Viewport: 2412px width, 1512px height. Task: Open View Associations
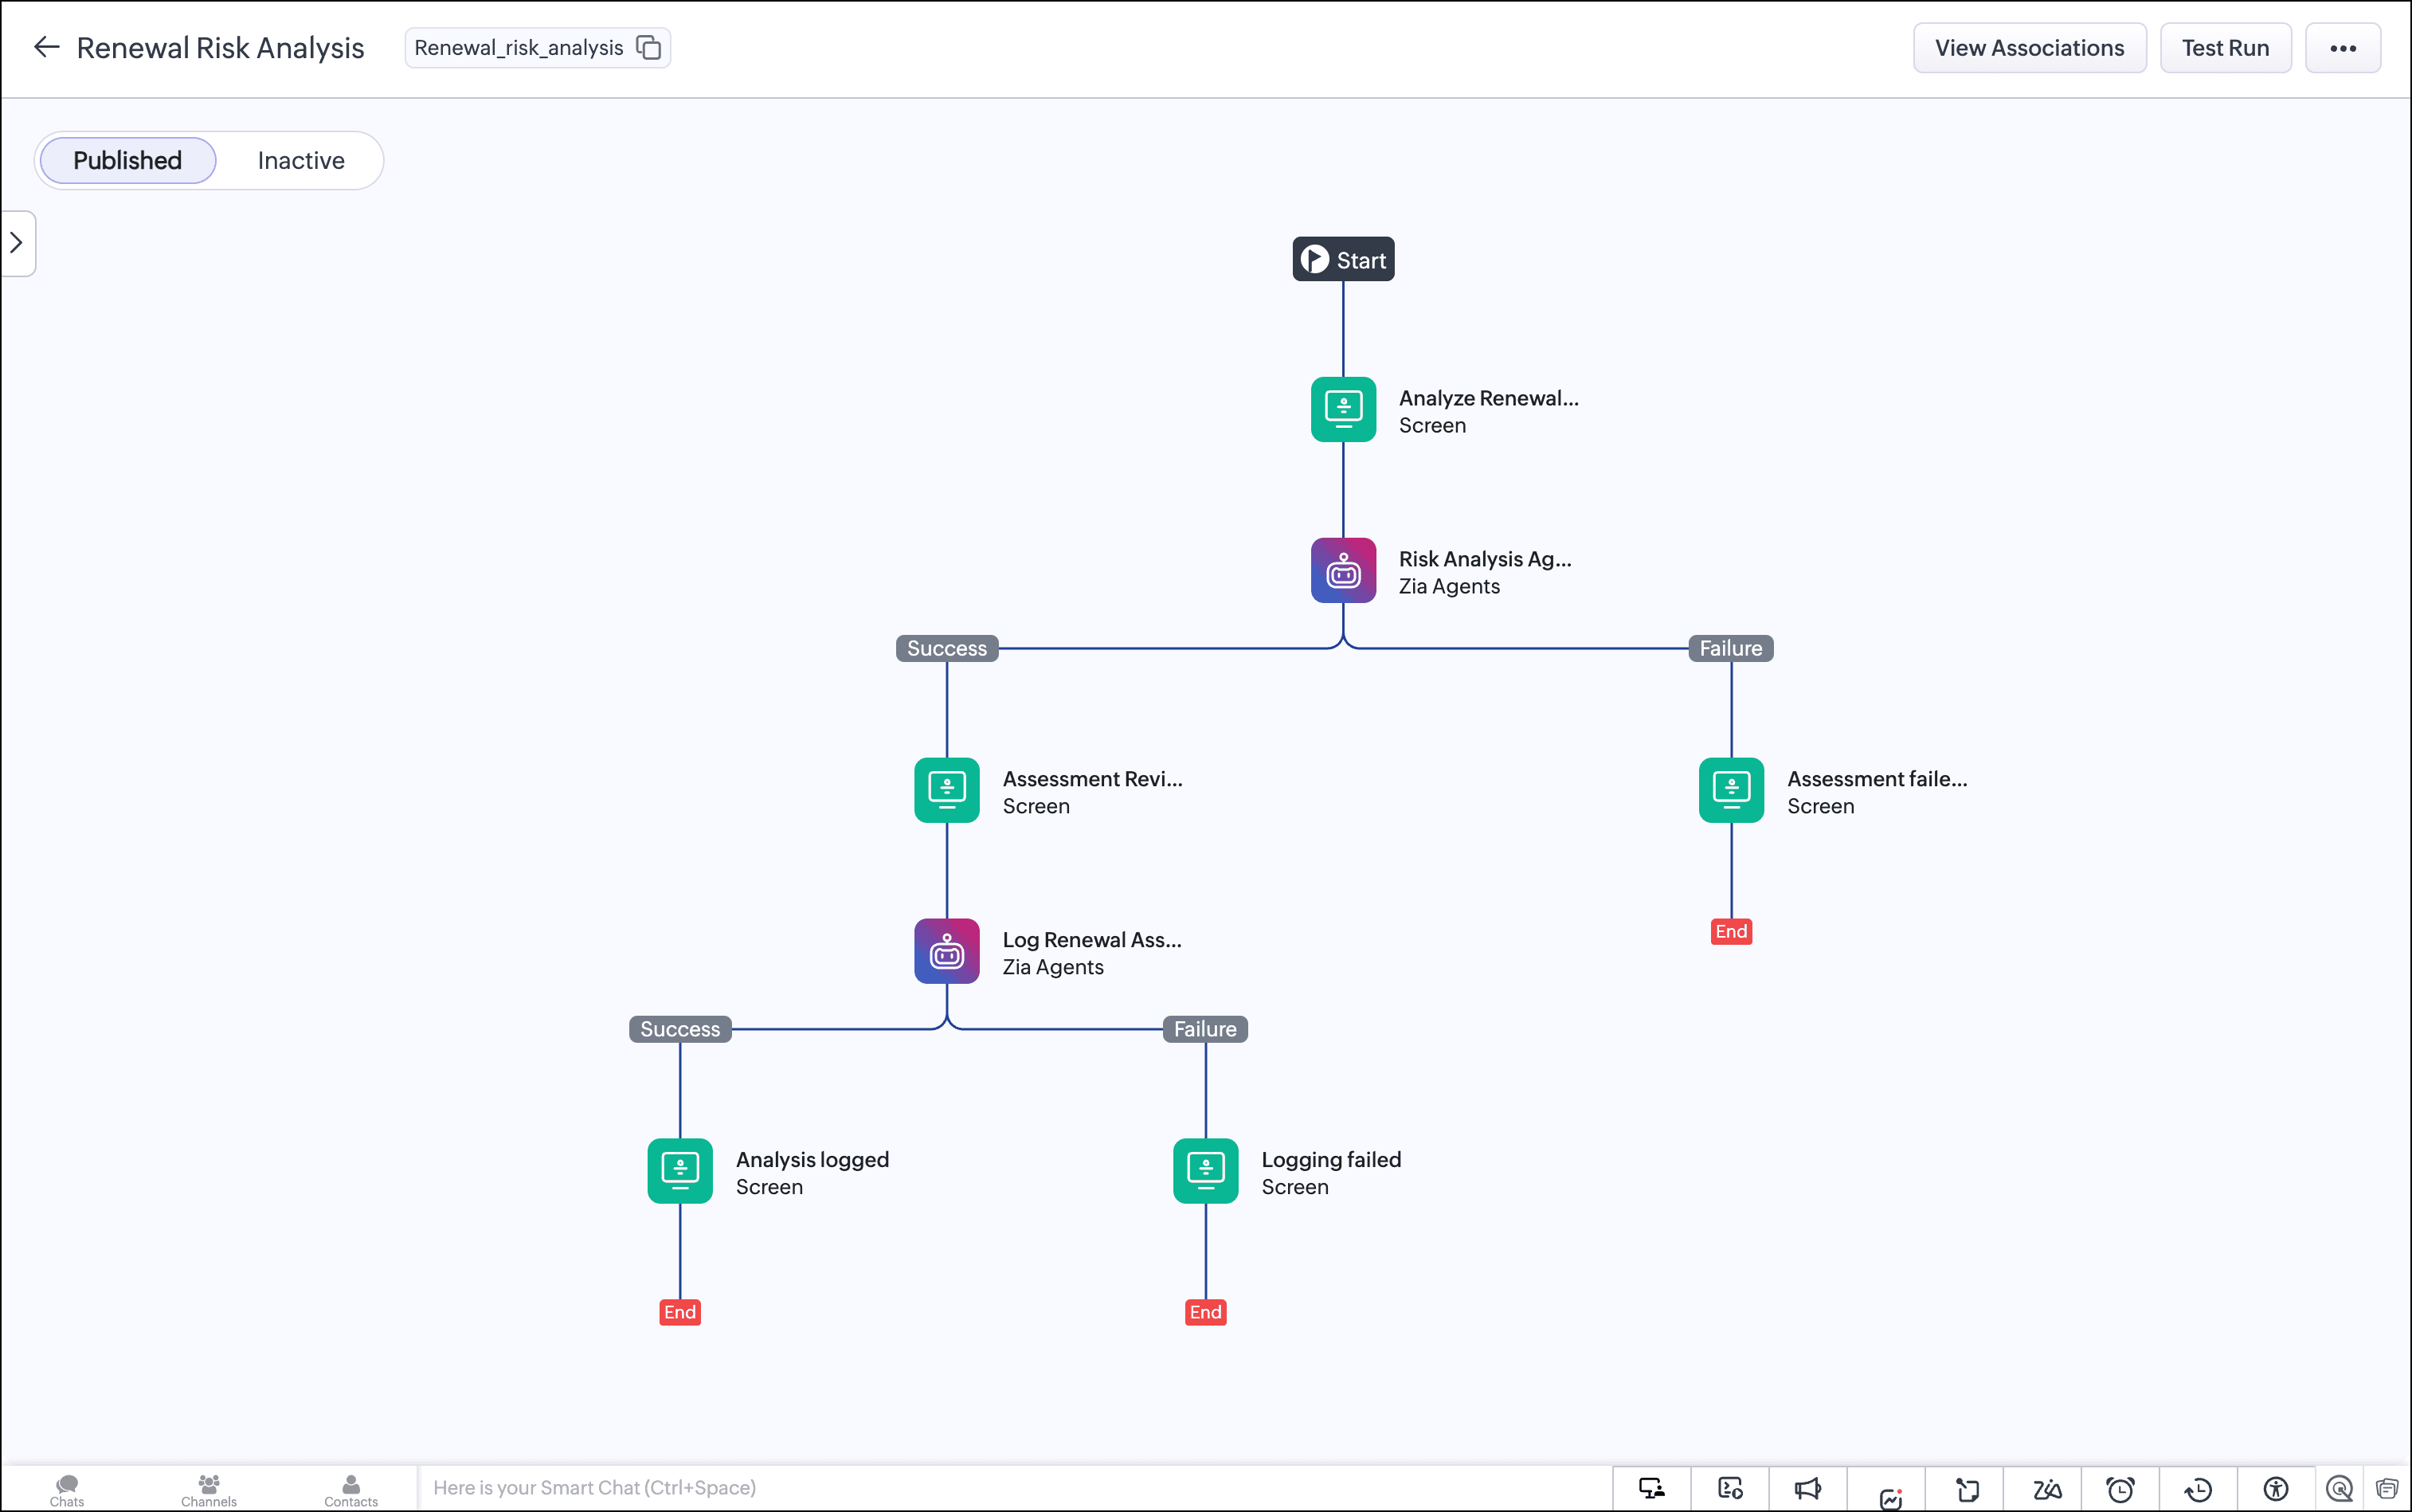point(2029,47)
